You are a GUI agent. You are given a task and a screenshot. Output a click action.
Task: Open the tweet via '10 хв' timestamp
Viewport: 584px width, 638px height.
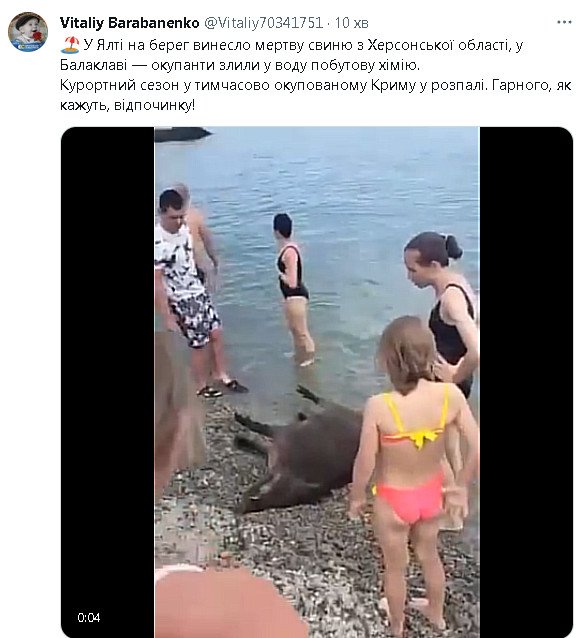[x=351, y=23]
